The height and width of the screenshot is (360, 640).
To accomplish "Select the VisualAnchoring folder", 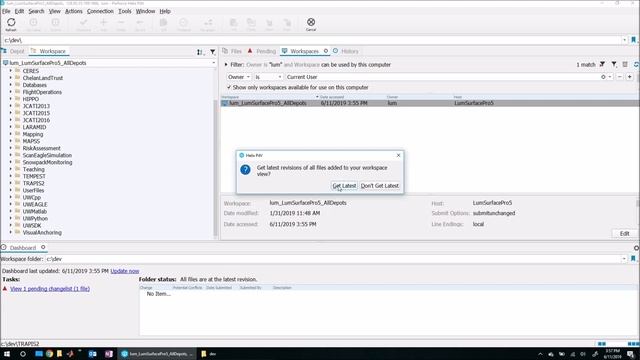I will [x=42, y=232].
